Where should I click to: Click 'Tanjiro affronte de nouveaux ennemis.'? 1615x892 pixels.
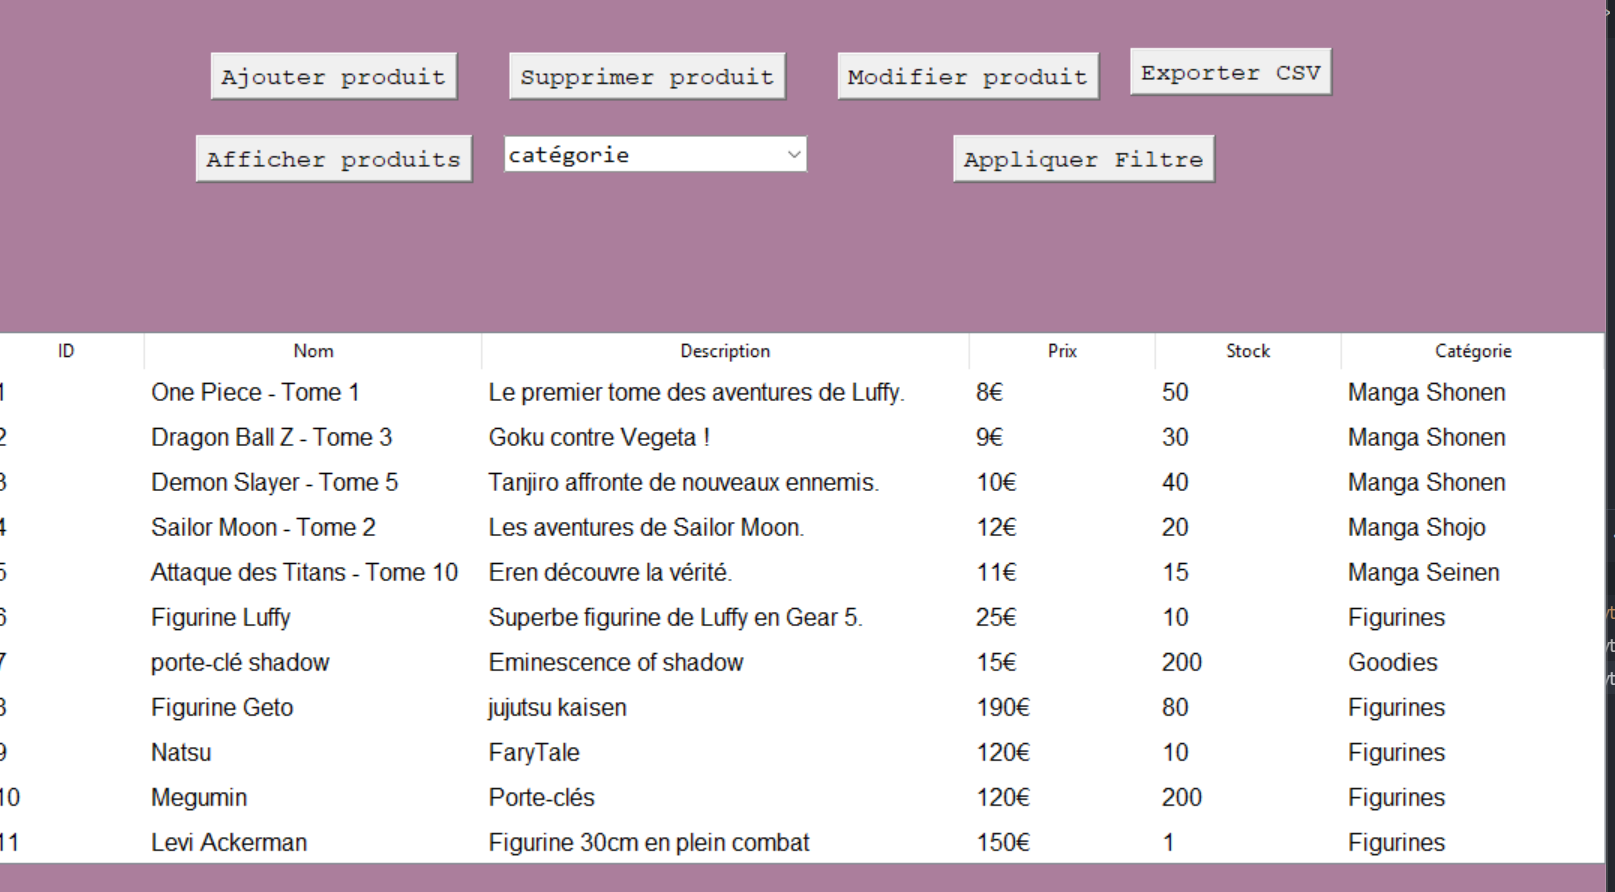point(683,482)
